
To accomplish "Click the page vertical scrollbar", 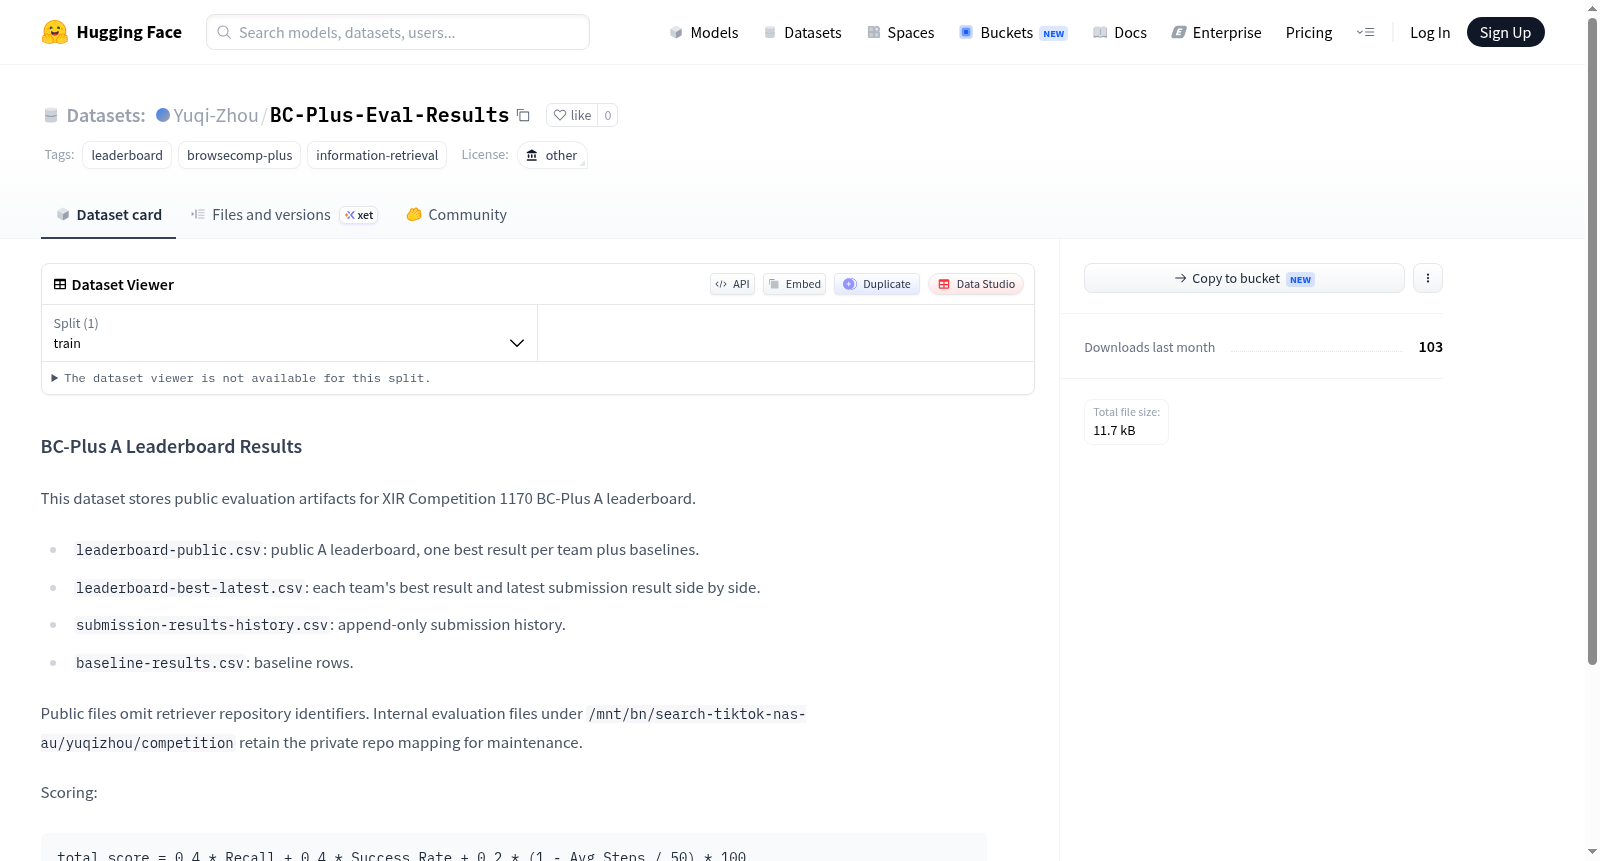I will pyautogui.click(x=1592, y=340).
